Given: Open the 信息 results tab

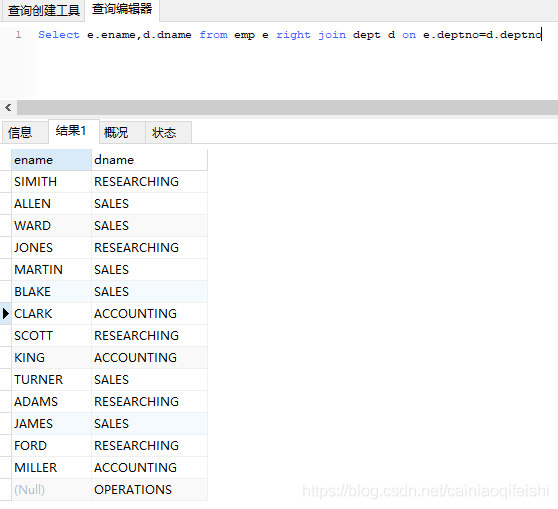Looking at the screenshot, I should click(25, 133).
